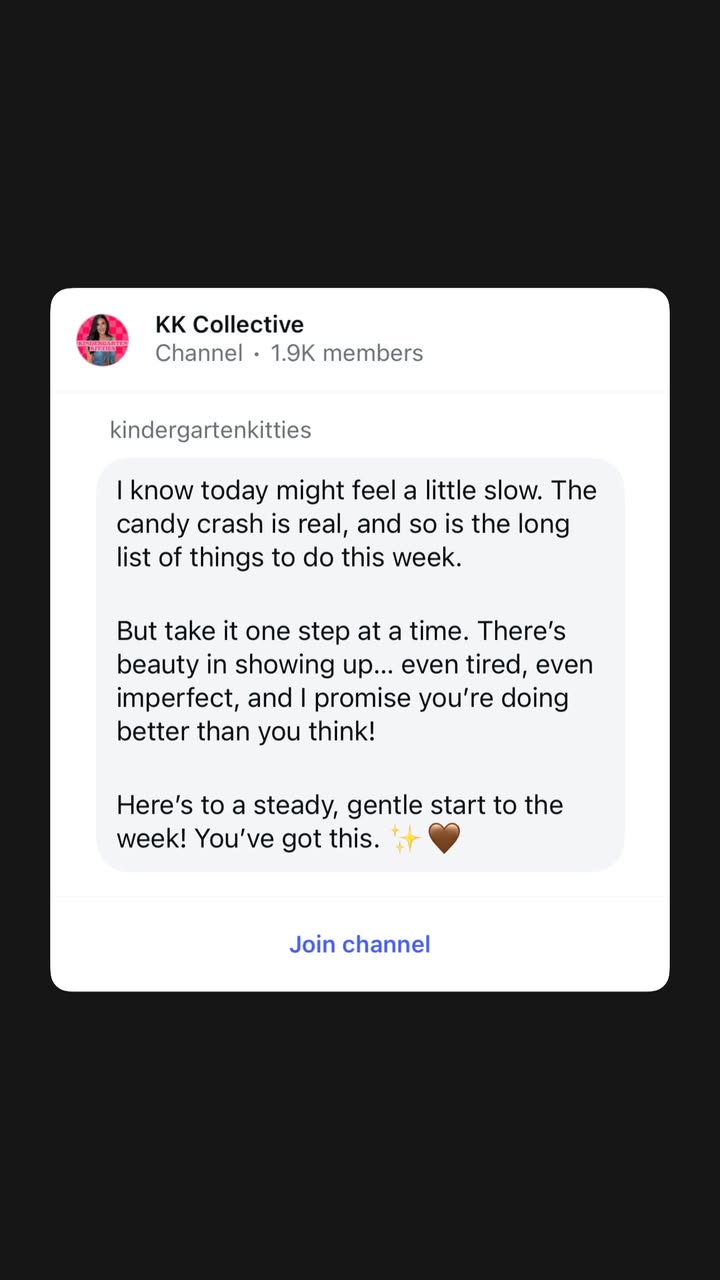Viewport: 720px width, 1280px height.
Task: Select the 'But take it one step' paragraph
Action: coord(355,681)
